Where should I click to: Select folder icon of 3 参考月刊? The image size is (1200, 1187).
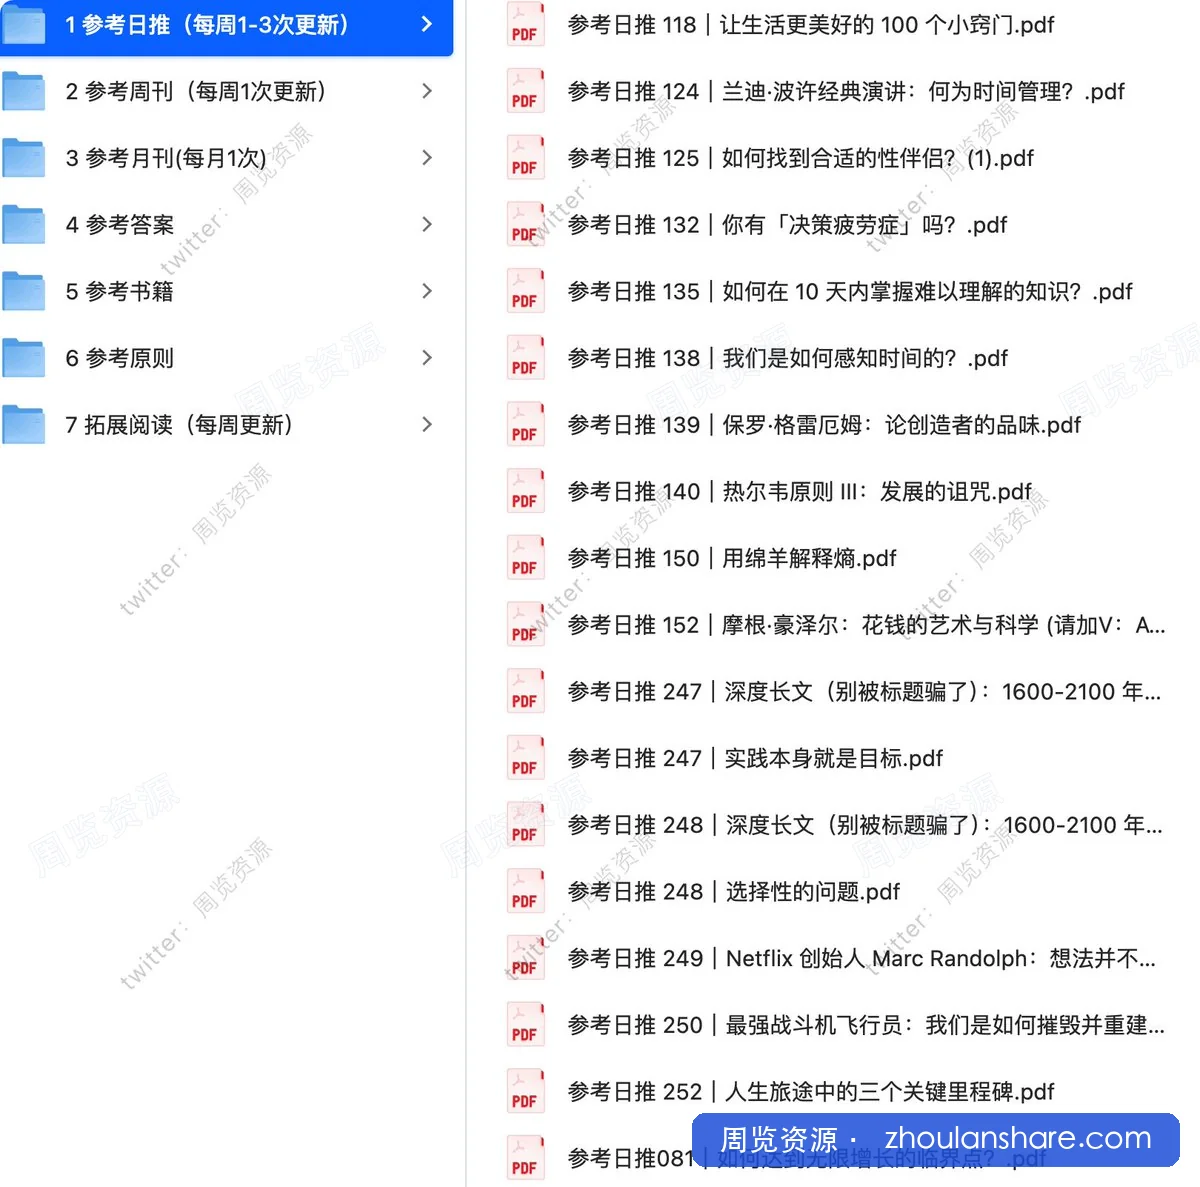click(x=24, y=158)
